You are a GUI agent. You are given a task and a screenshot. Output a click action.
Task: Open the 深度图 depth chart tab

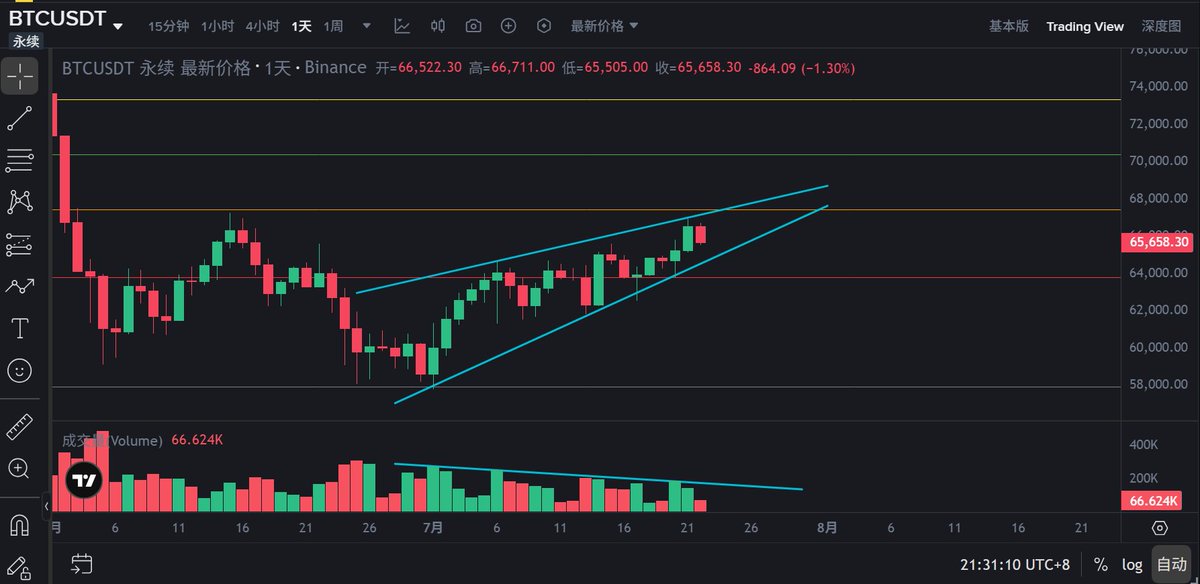click(x=1161, y=26)
